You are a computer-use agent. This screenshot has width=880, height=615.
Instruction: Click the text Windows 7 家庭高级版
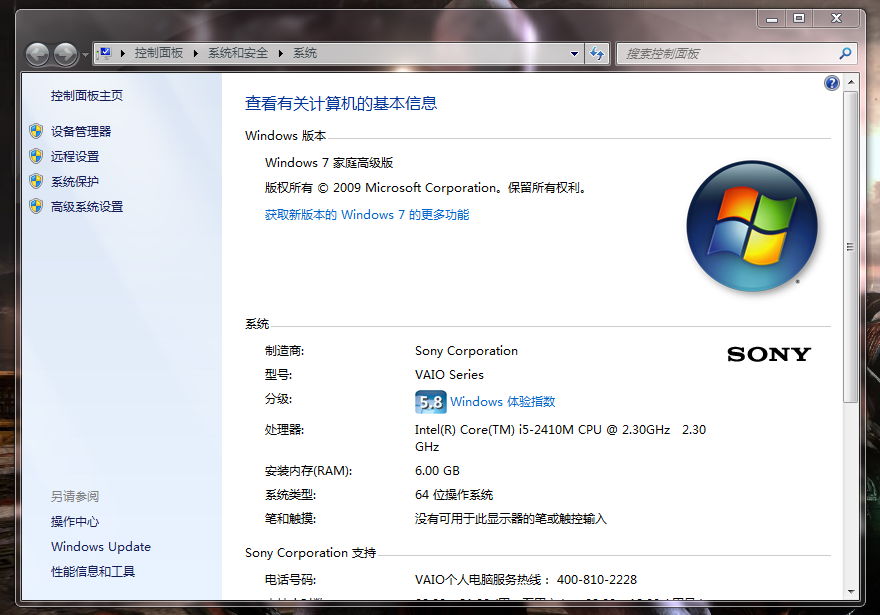pos(329,163)
